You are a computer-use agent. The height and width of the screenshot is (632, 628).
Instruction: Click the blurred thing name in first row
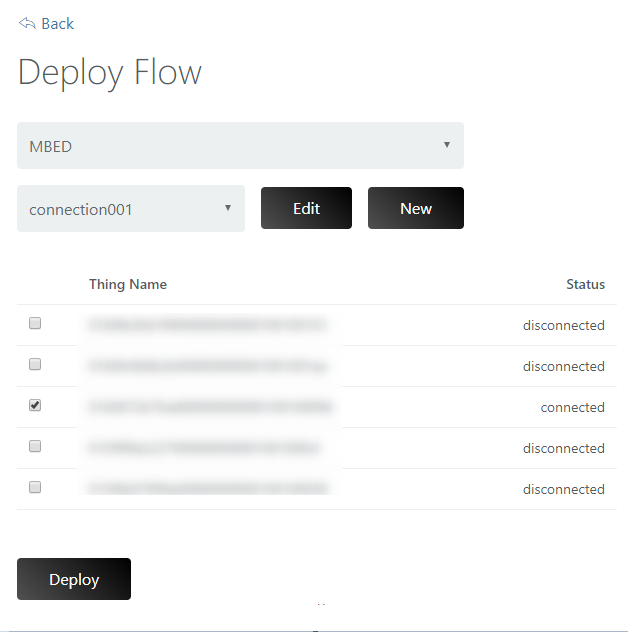click(x=208, y=325)
